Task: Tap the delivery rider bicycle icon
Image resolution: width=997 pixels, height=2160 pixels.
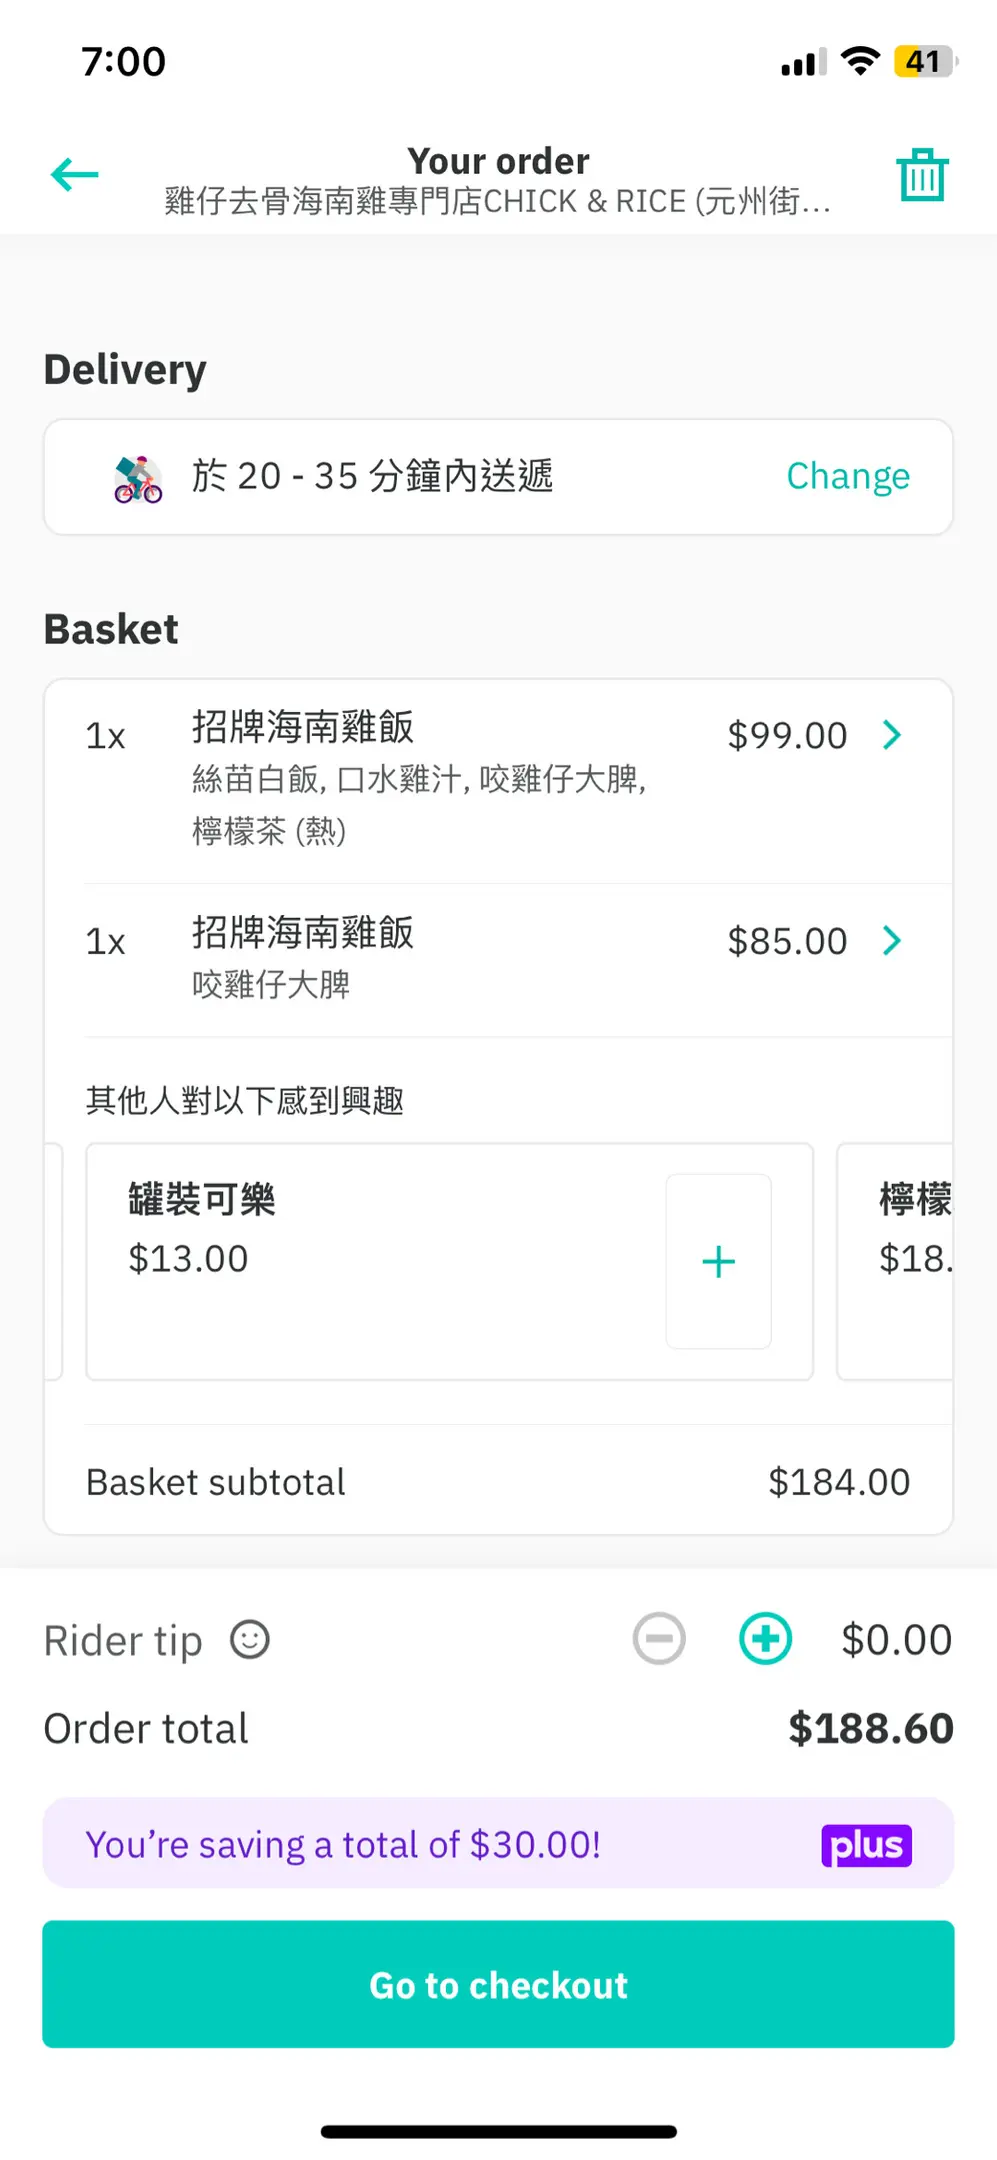Action: tap(138, 478)
